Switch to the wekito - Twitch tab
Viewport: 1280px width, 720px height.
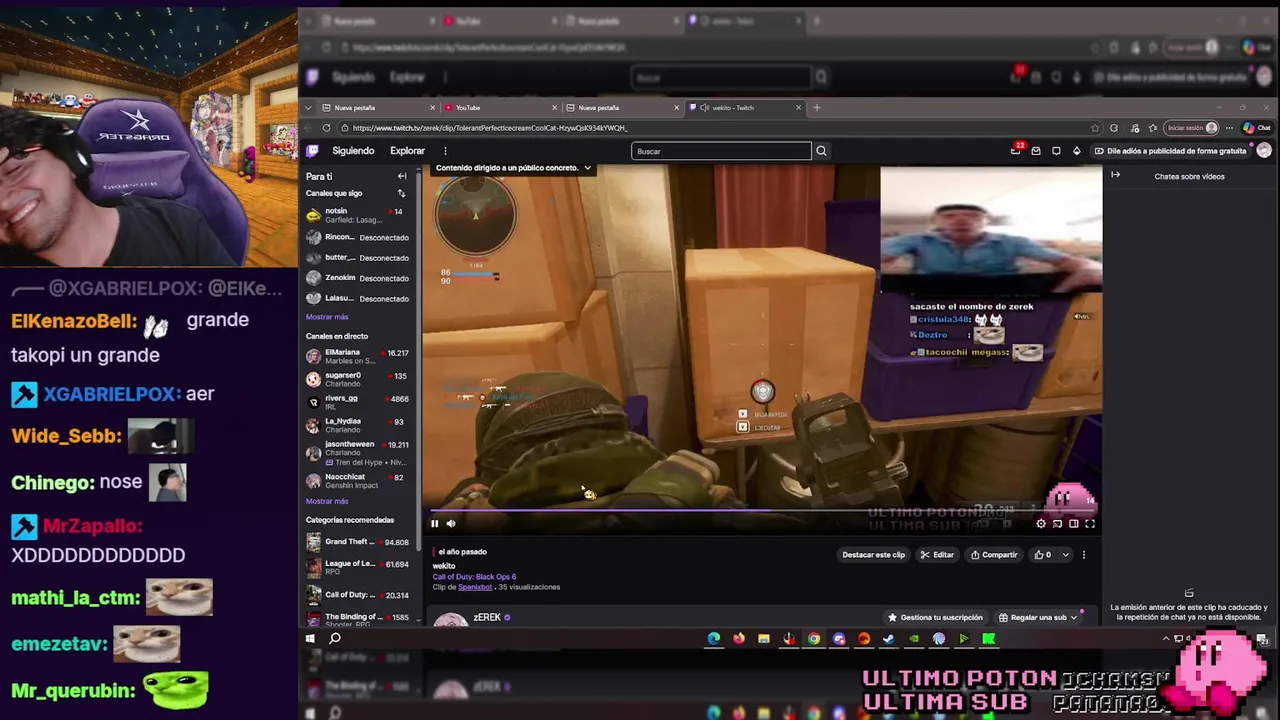point(744,107)
